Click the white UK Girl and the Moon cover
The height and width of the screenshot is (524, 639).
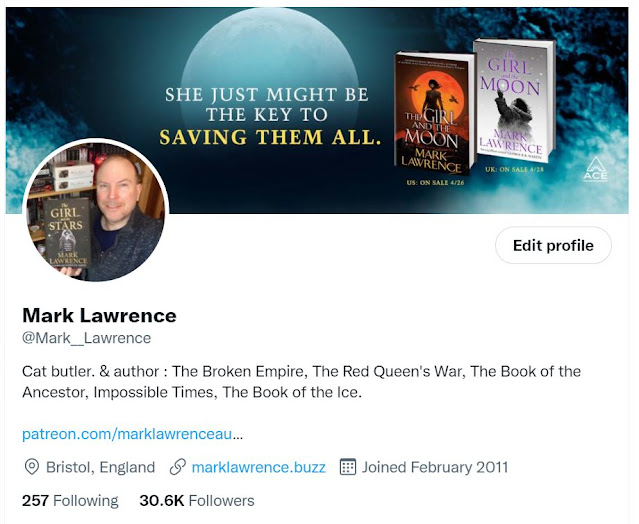pos(514,99)
